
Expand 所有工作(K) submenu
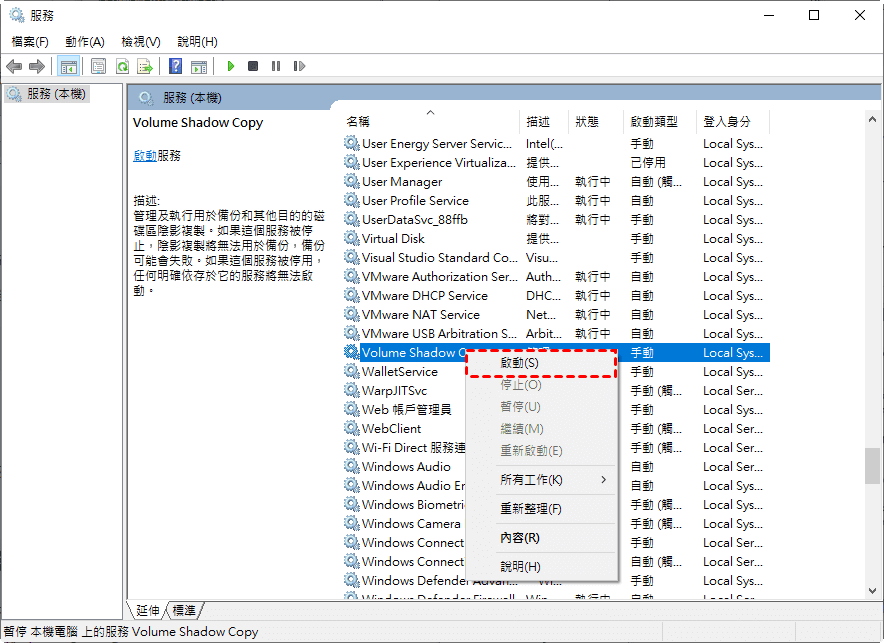pyautogui.click(x=541, y=480)
